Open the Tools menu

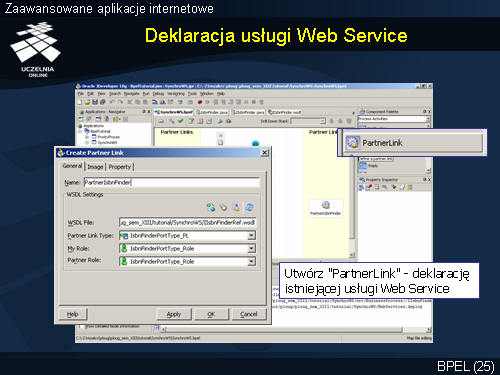192,94
